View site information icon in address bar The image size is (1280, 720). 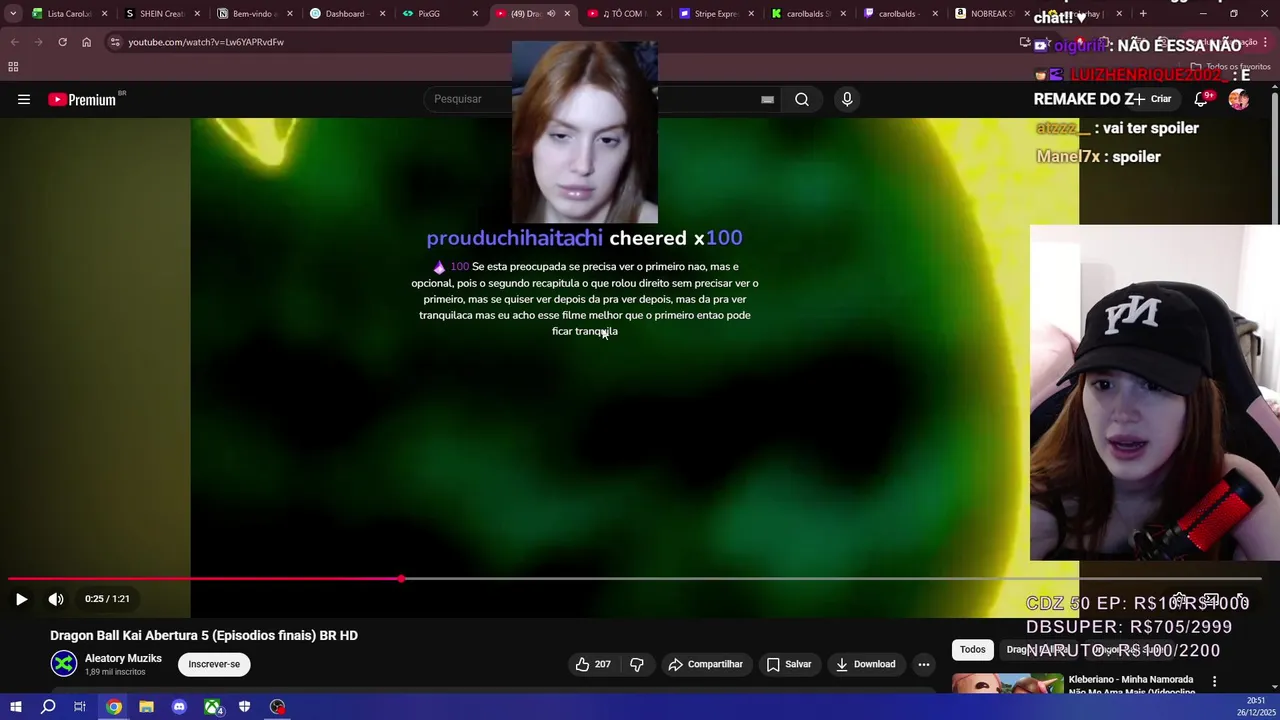pyautogui.click(x=115, y=42)
